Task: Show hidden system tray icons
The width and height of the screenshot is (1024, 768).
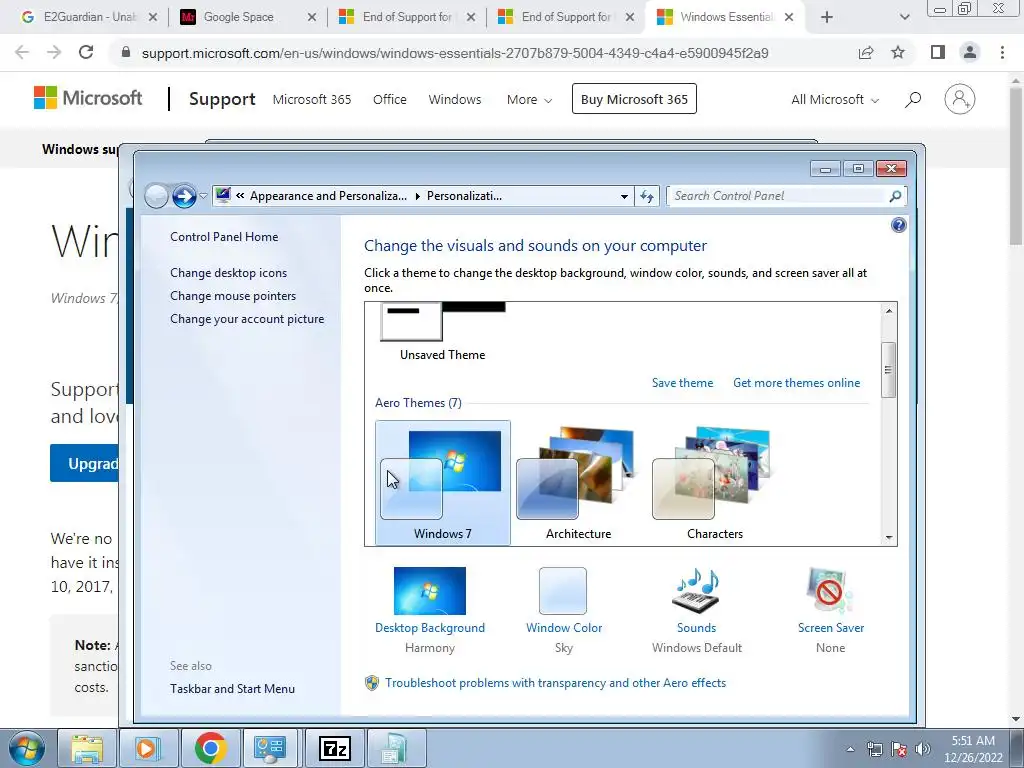Action: pos(850,749)
